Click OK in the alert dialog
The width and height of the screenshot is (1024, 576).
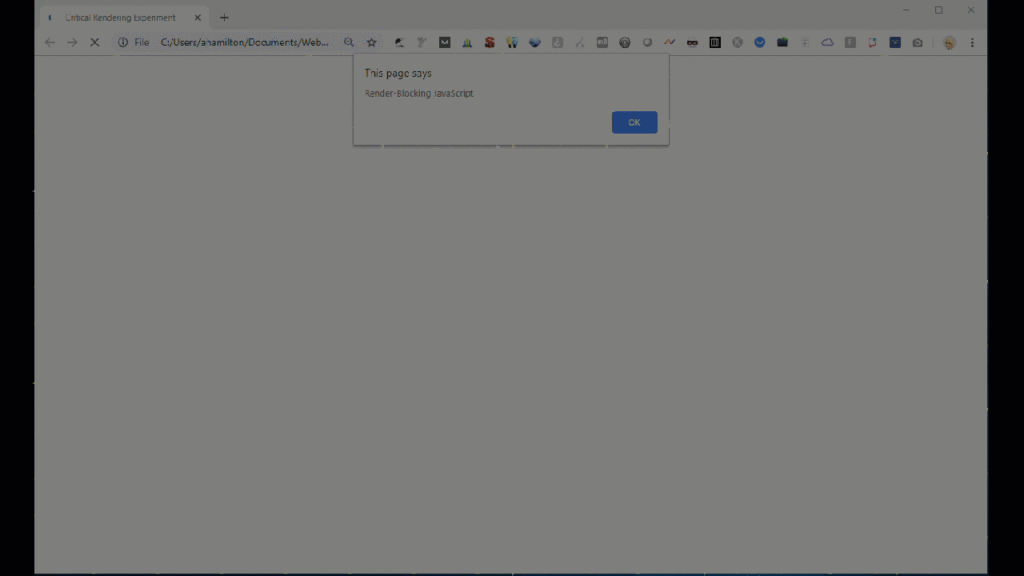pos(634,122)
